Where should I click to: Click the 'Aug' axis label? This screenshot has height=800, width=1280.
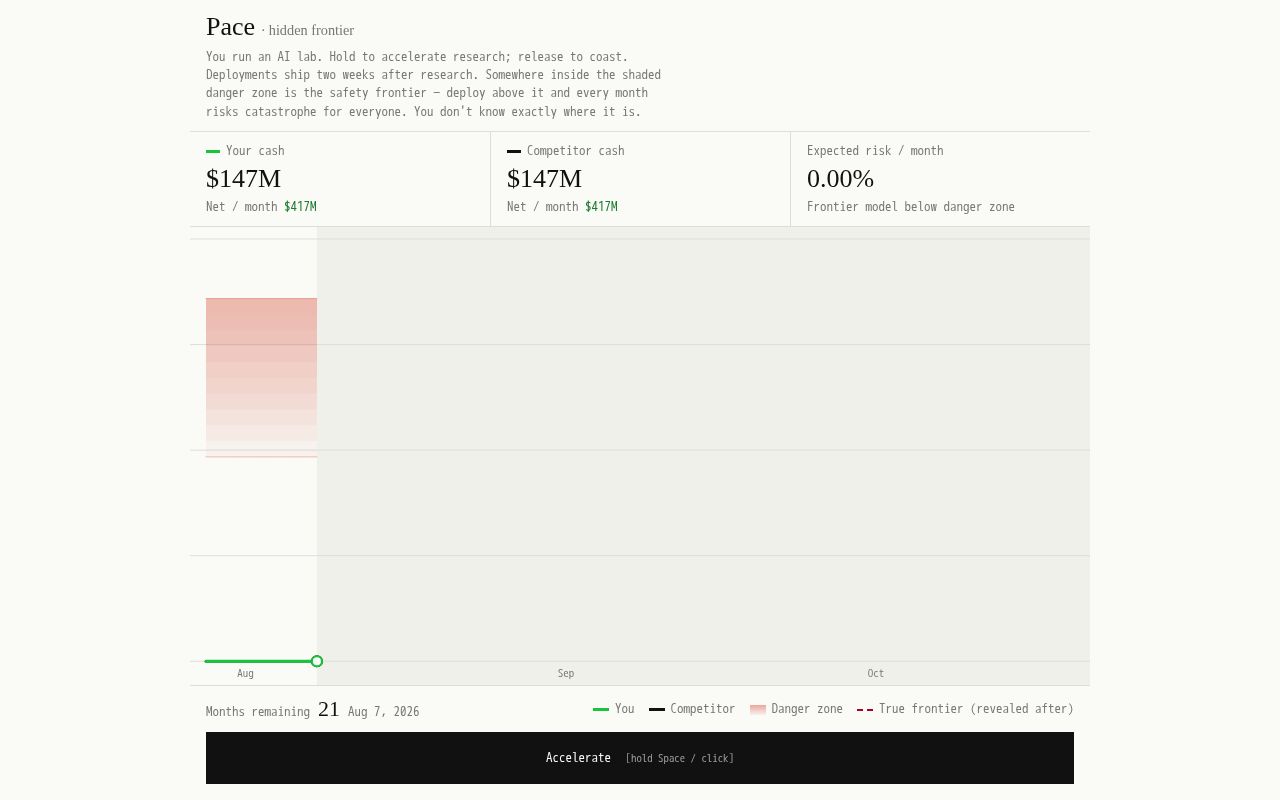click(246, 674)
